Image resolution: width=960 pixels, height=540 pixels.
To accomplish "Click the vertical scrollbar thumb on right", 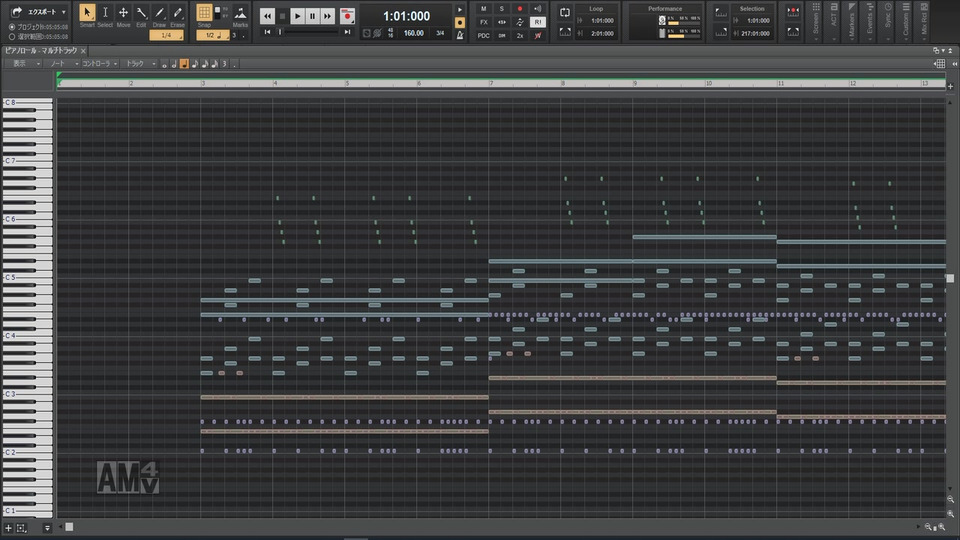I will click(950, 278).
